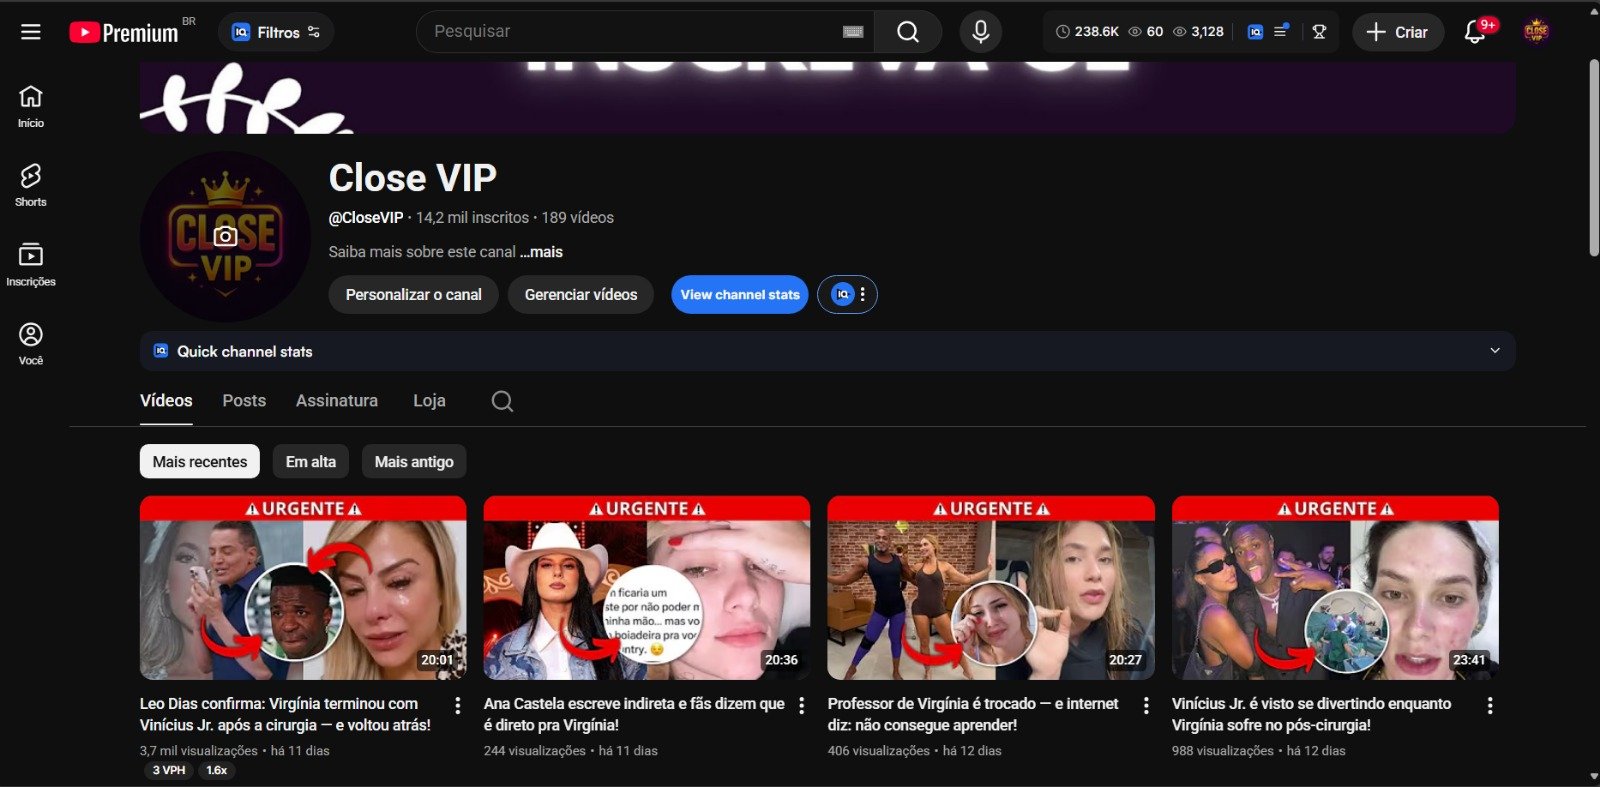This screenshot has height=787, width=1600.
Task: Open more options for Vinícius Jr. video
Action: tap(1490, 705)
